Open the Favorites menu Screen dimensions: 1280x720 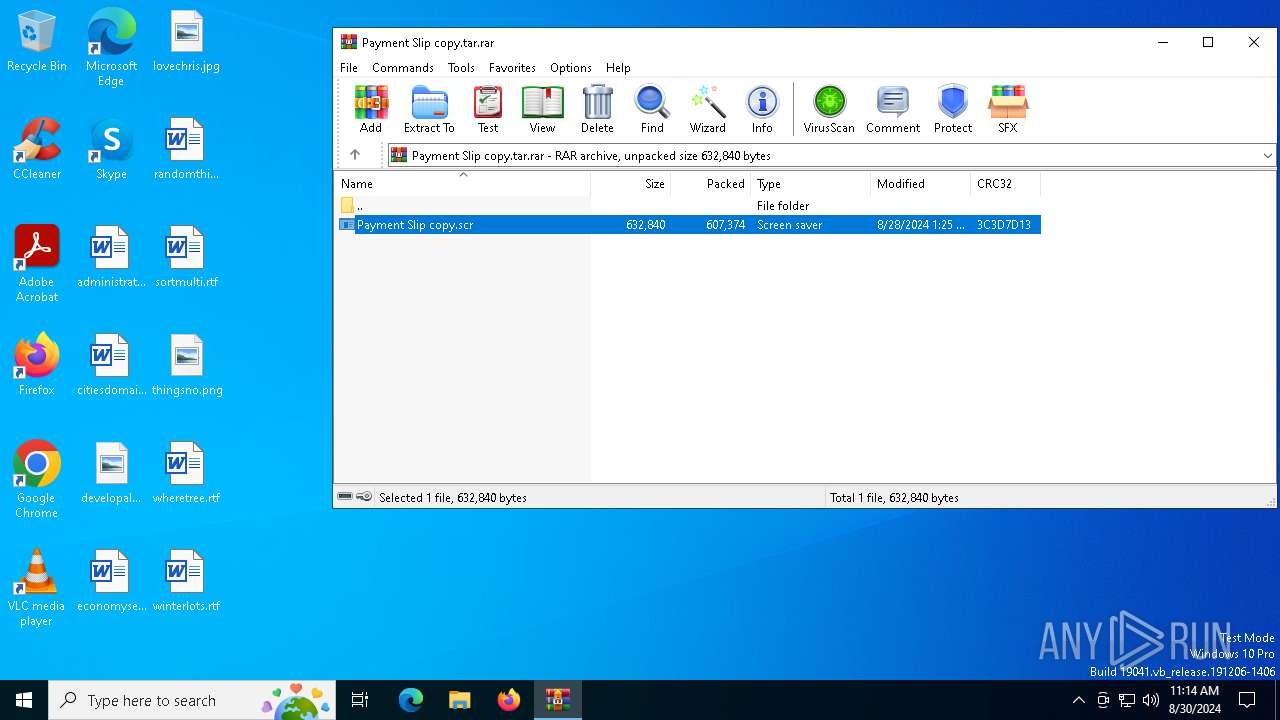(x=512, y=68)
